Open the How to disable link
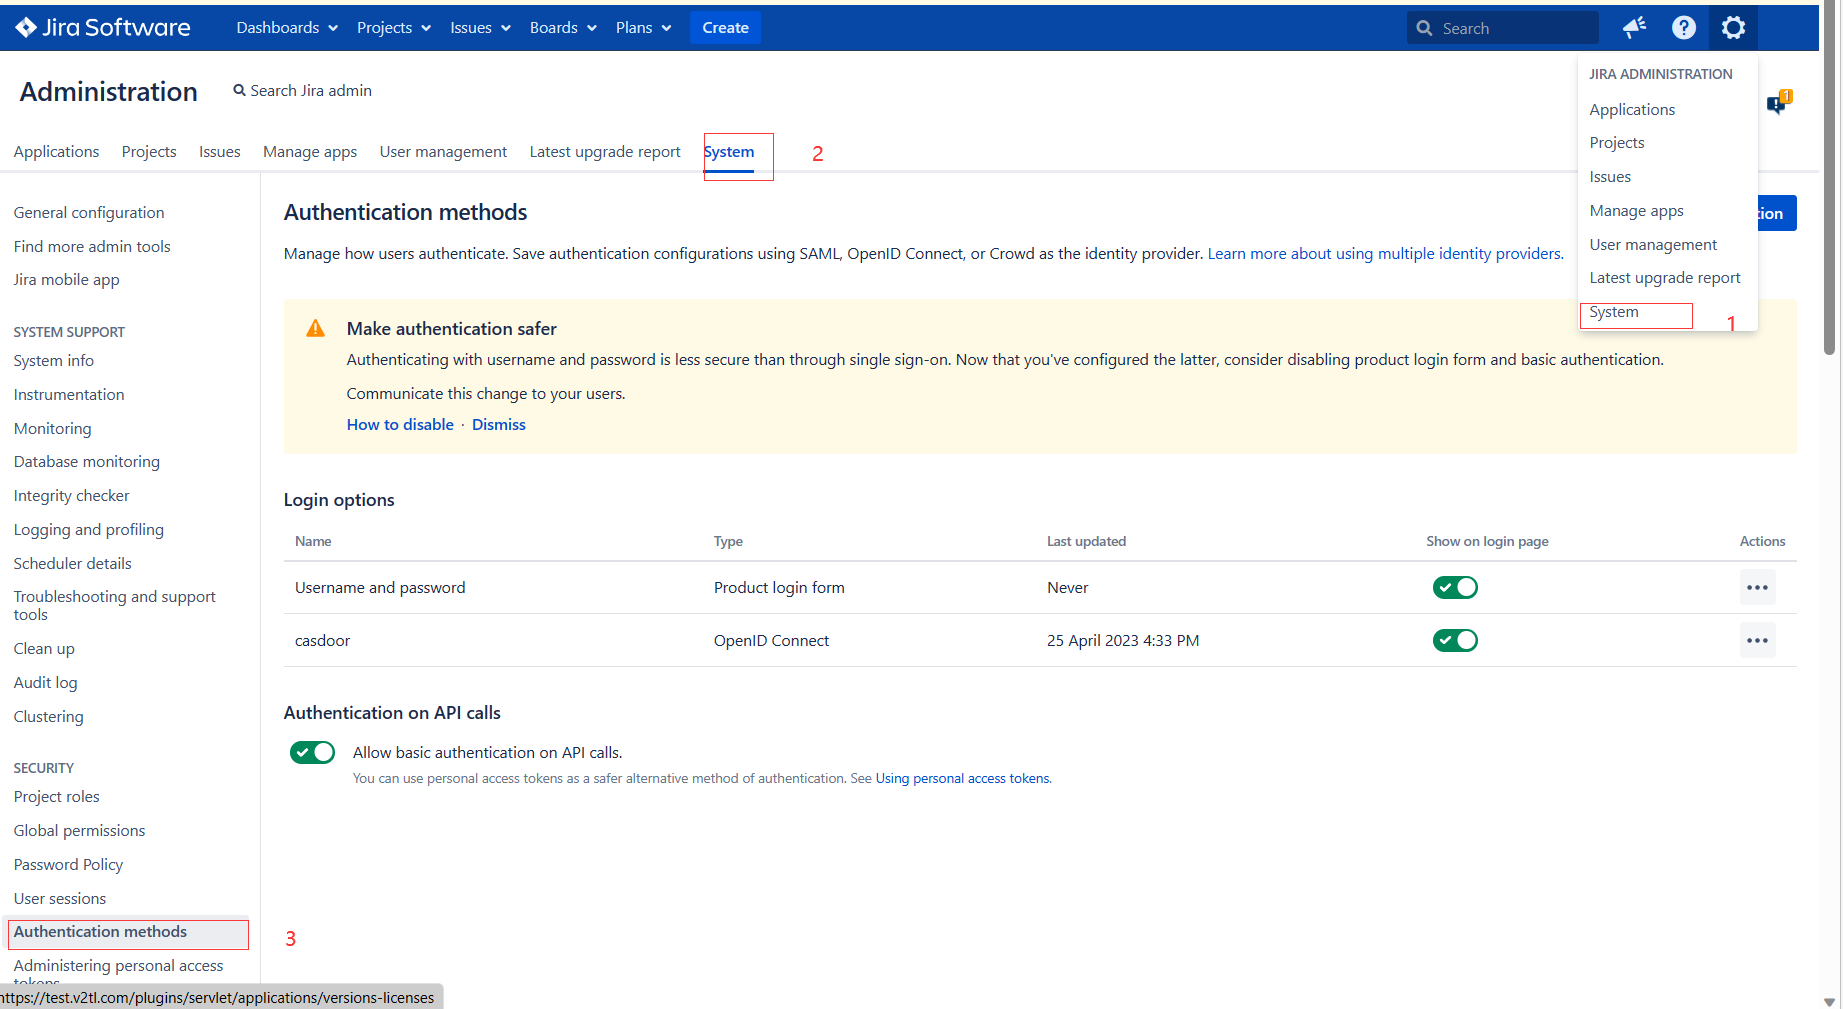1843x1009 pixels. pyautogui.click(x=400, y=424)
